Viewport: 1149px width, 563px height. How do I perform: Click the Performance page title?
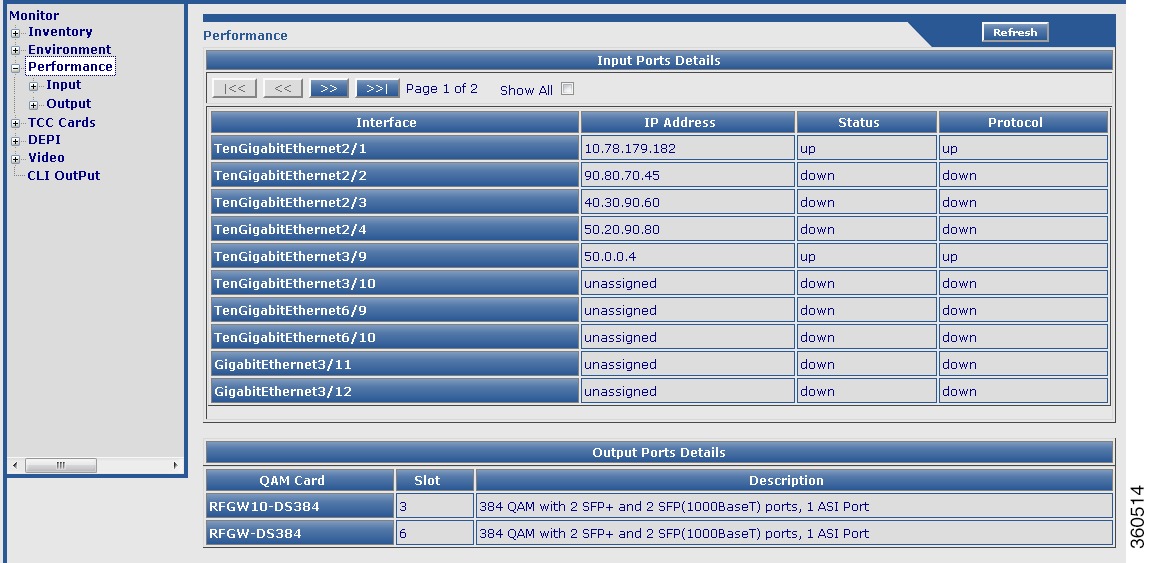point(245,35)
